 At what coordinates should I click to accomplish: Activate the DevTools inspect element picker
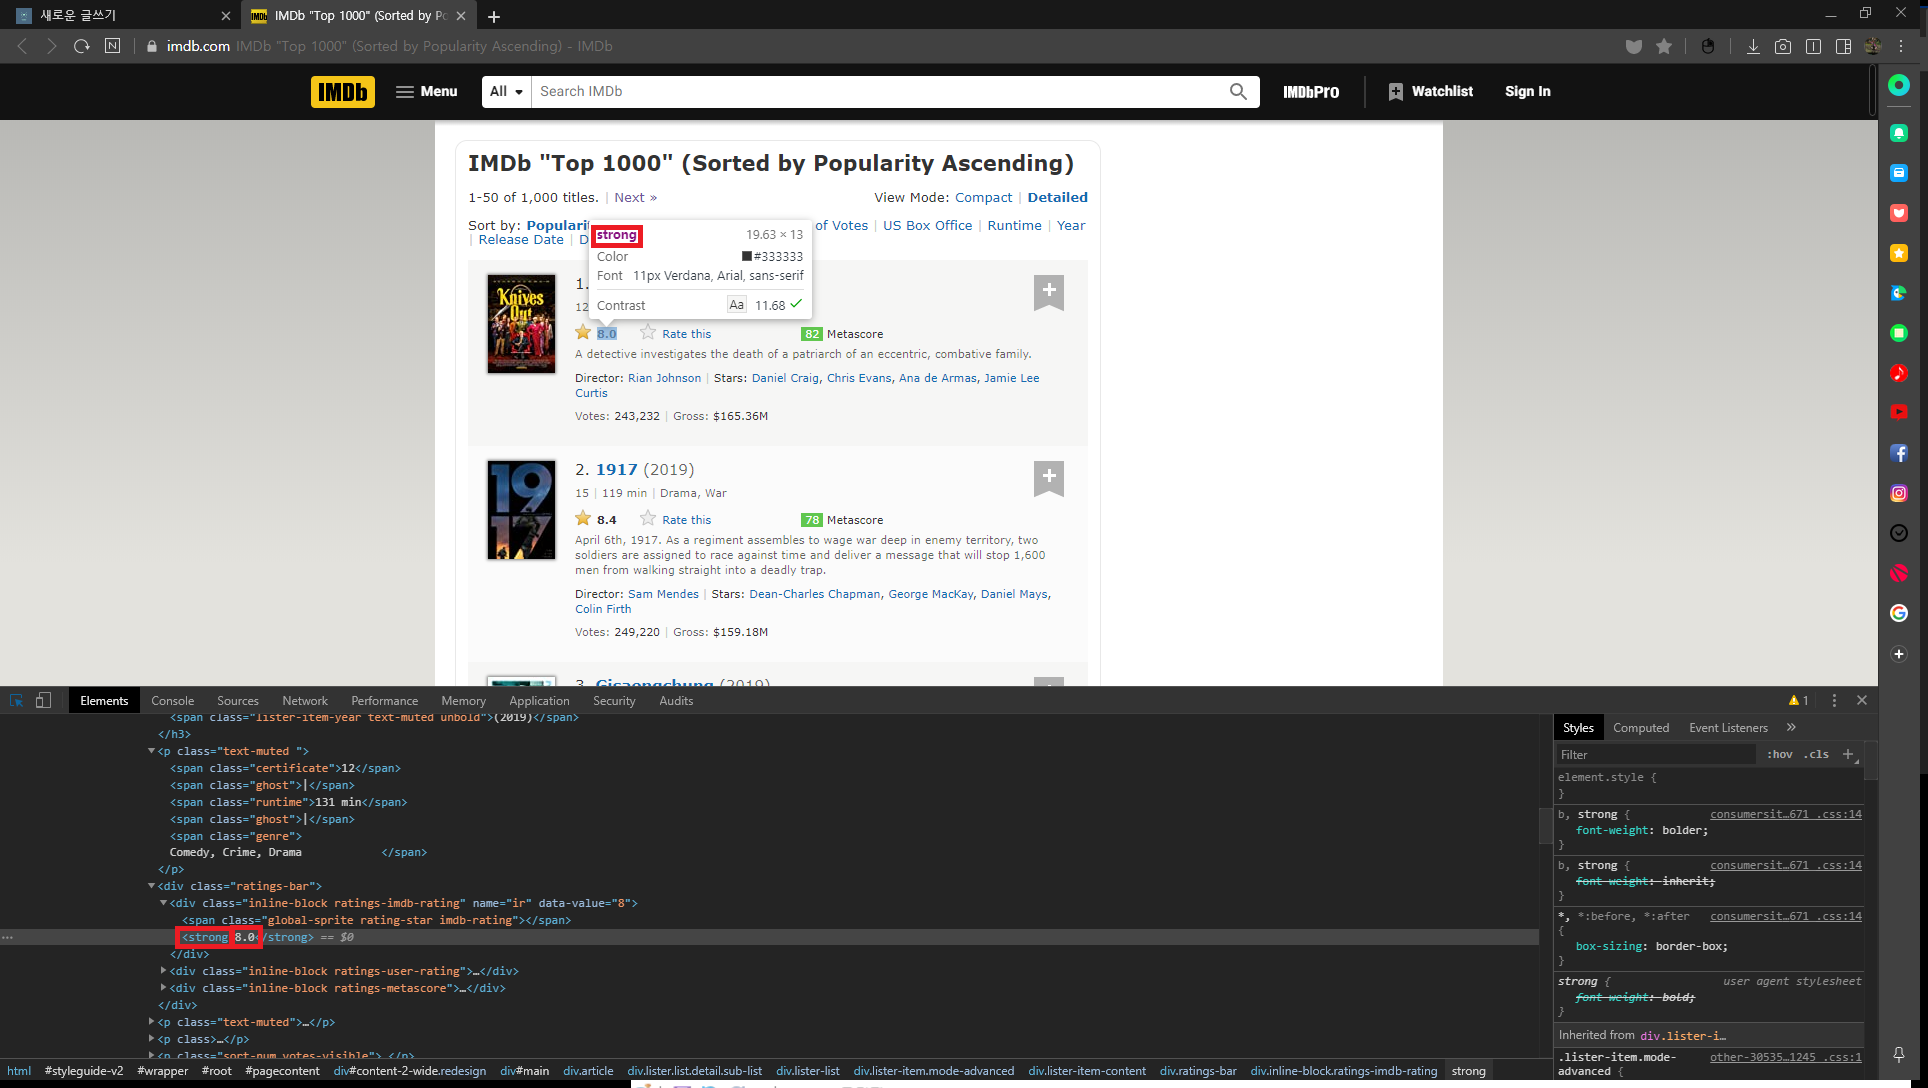[x=16, y=700]
